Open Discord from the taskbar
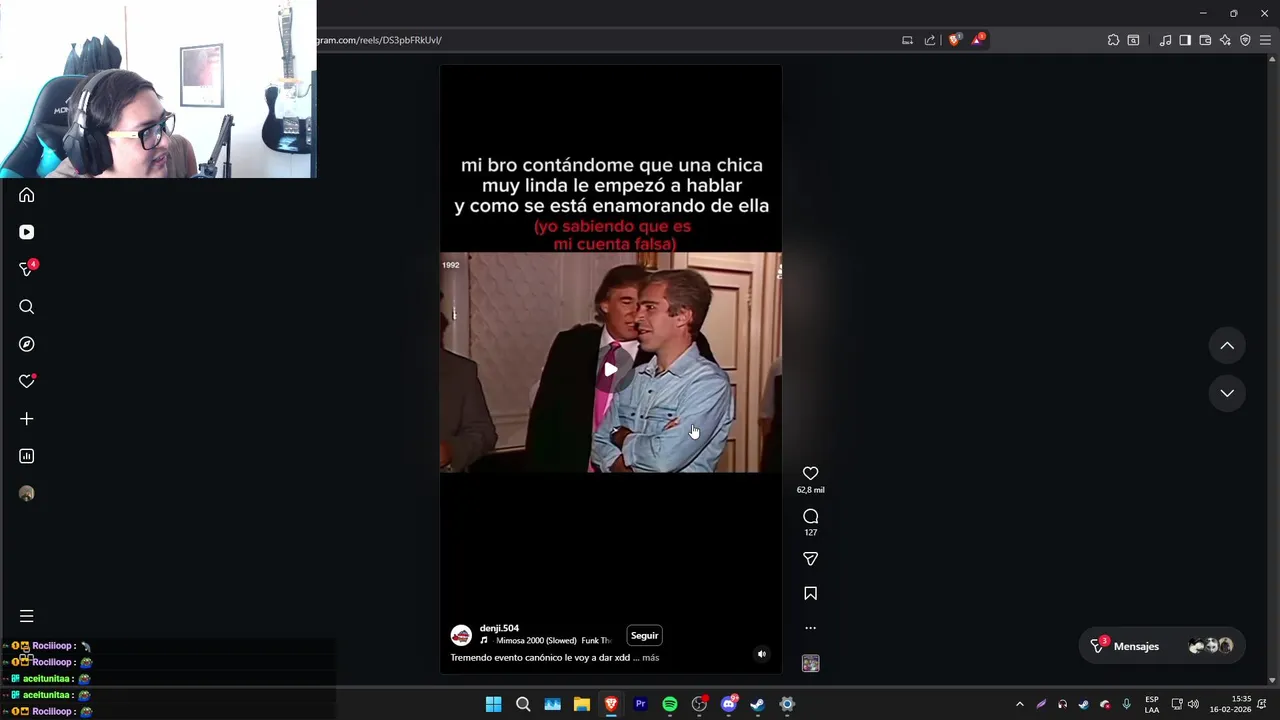The height and width of the screenshot is (720, 1280). tap(729, 704)
